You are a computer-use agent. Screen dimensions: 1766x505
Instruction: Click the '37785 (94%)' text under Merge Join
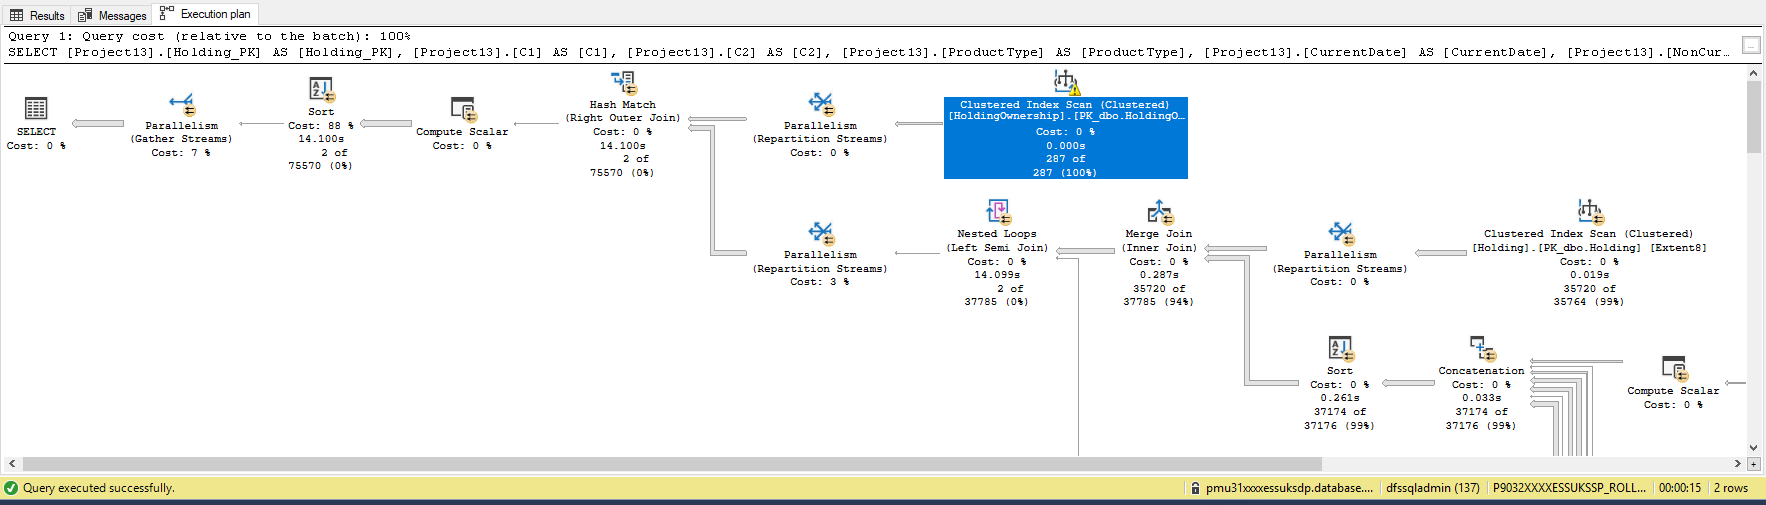point(1159,301)
